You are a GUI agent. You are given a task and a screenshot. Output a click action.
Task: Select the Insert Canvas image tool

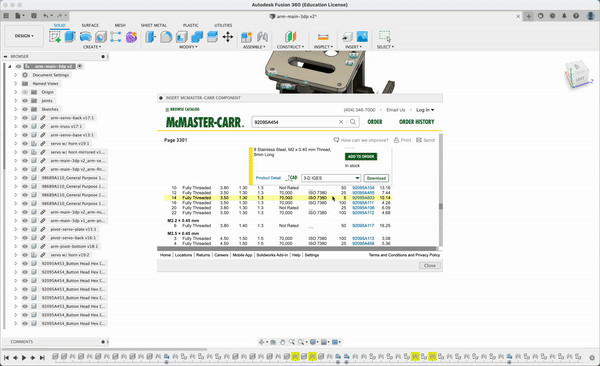coord(362,37)
